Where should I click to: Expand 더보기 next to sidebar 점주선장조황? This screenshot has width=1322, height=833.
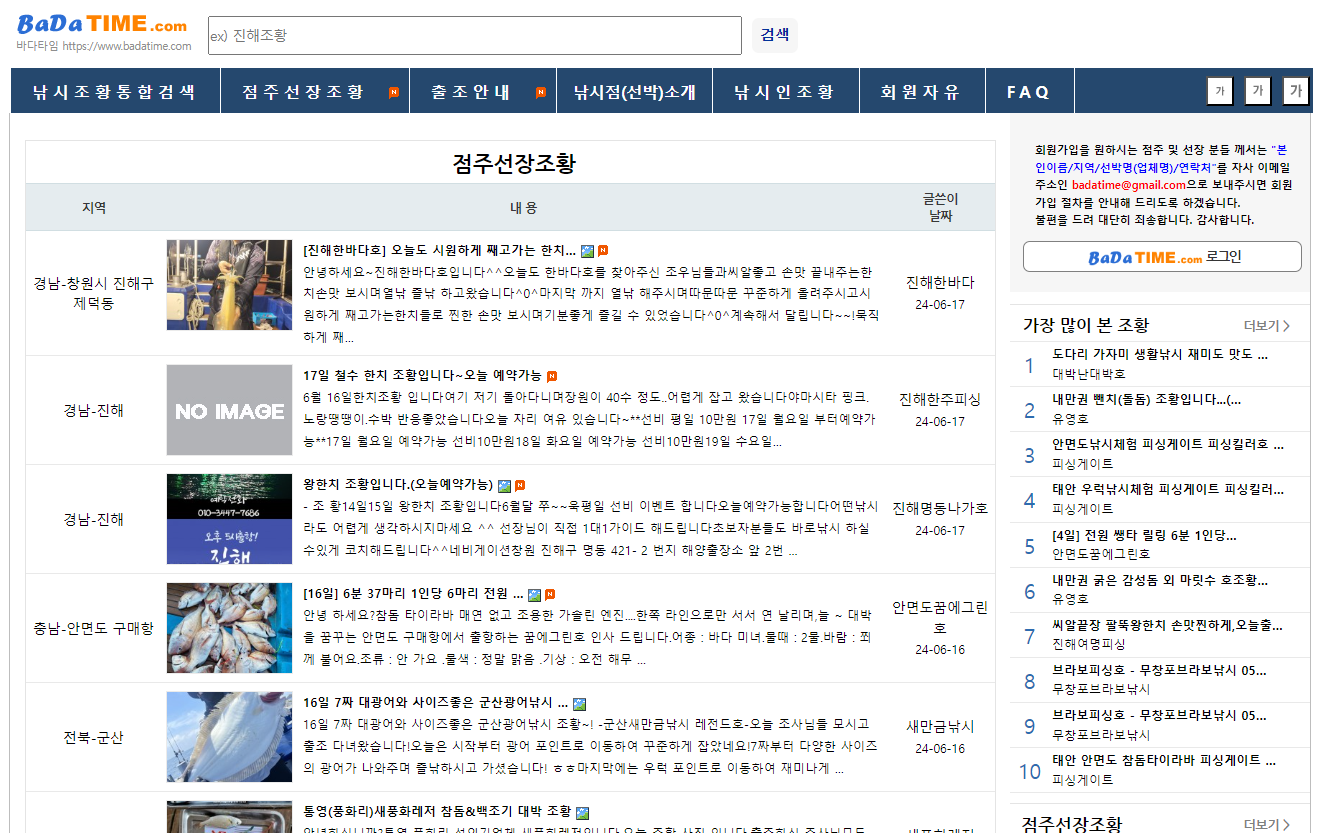[x=1267, y=824]
